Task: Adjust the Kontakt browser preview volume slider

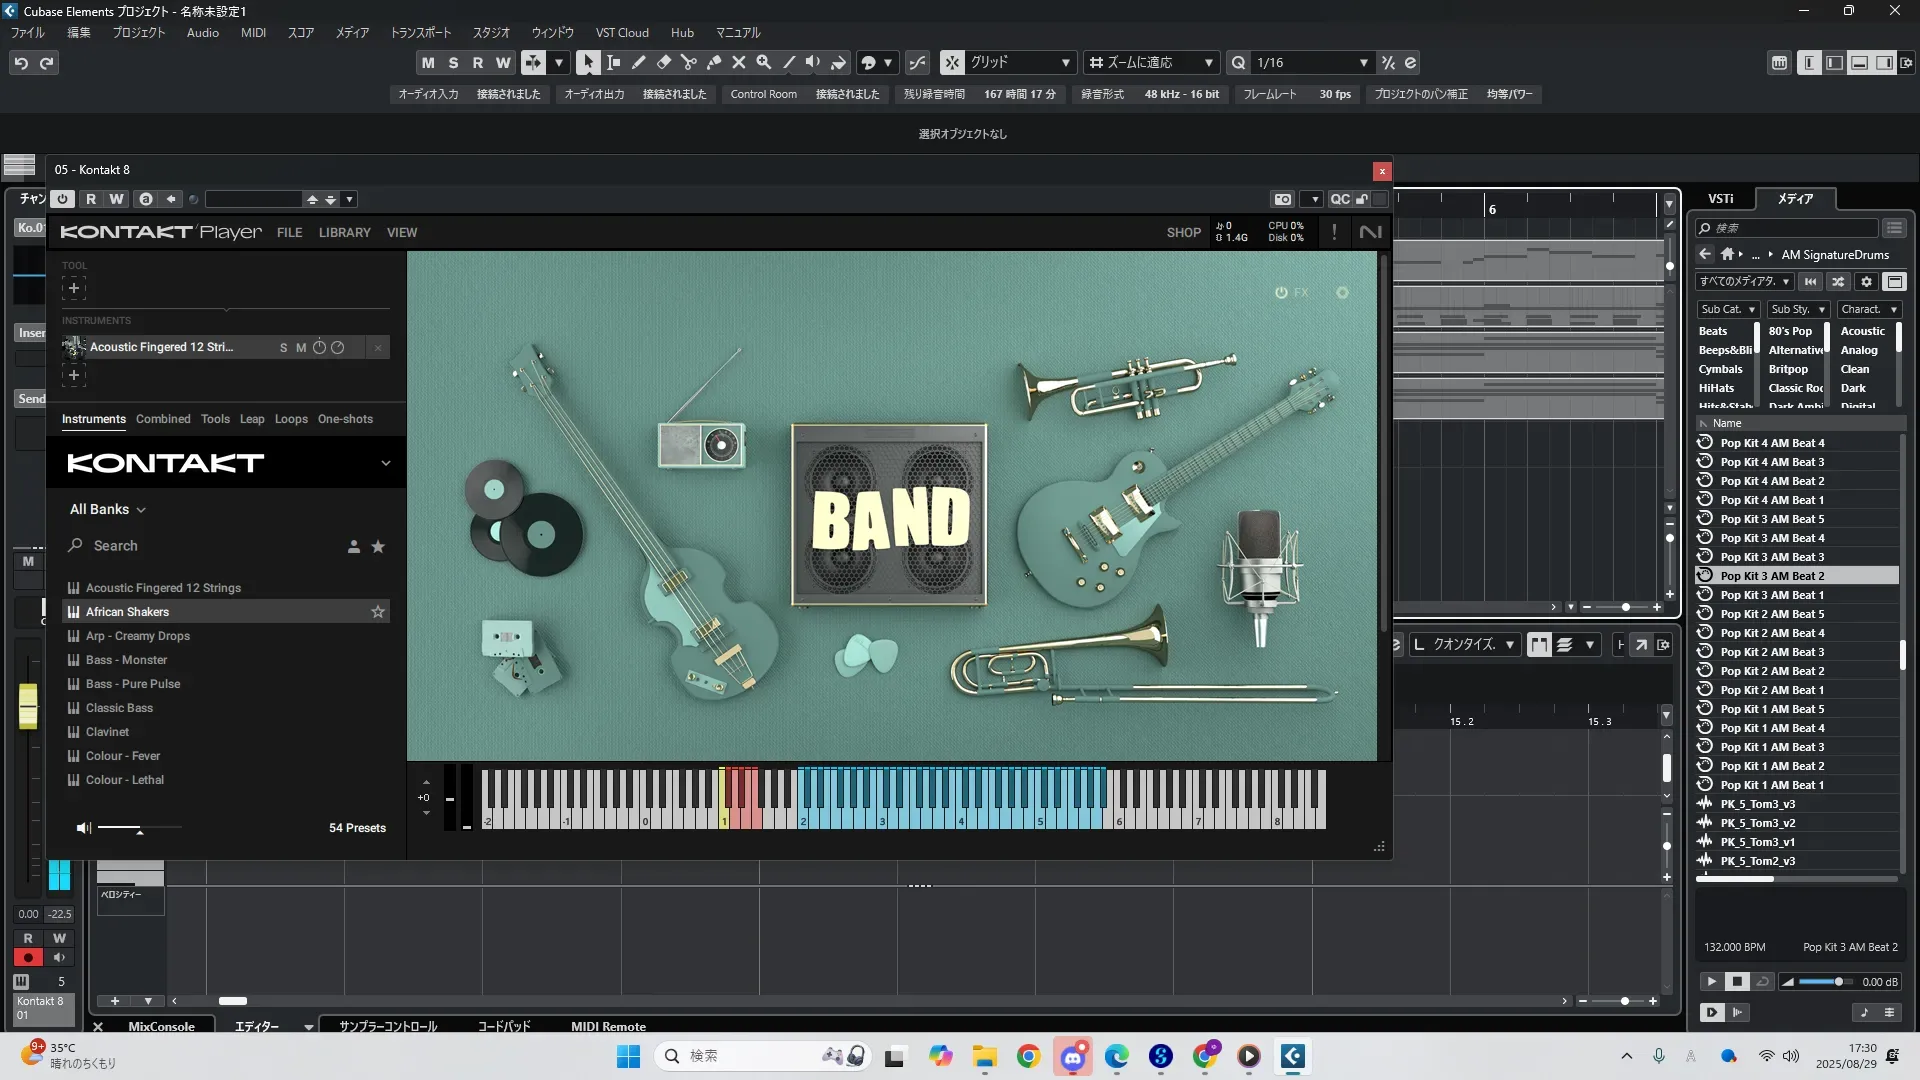Action: [x=139, y=828]
